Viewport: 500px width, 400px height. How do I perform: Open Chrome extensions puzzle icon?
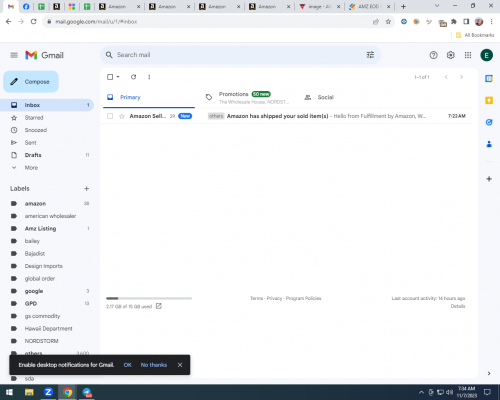[x=454, y=22]
